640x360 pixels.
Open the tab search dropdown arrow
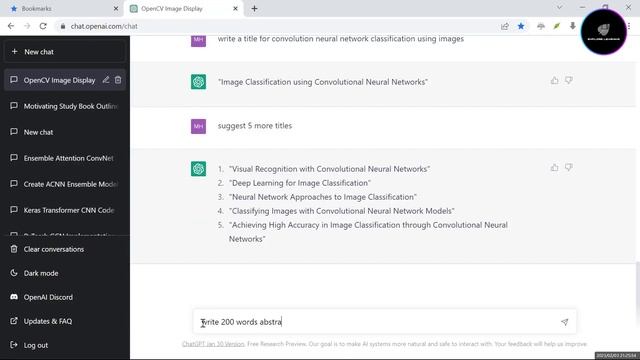tap(560, 8)
